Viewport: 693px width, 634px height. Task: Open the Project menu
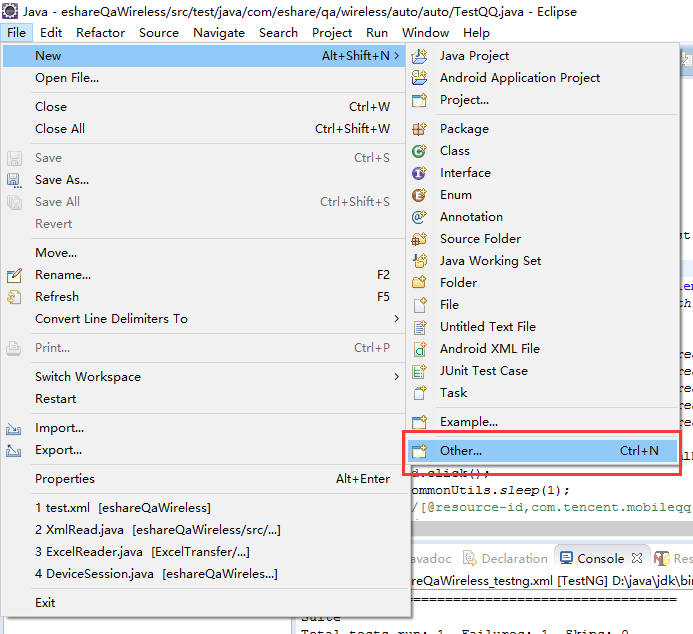pos(331,33)
